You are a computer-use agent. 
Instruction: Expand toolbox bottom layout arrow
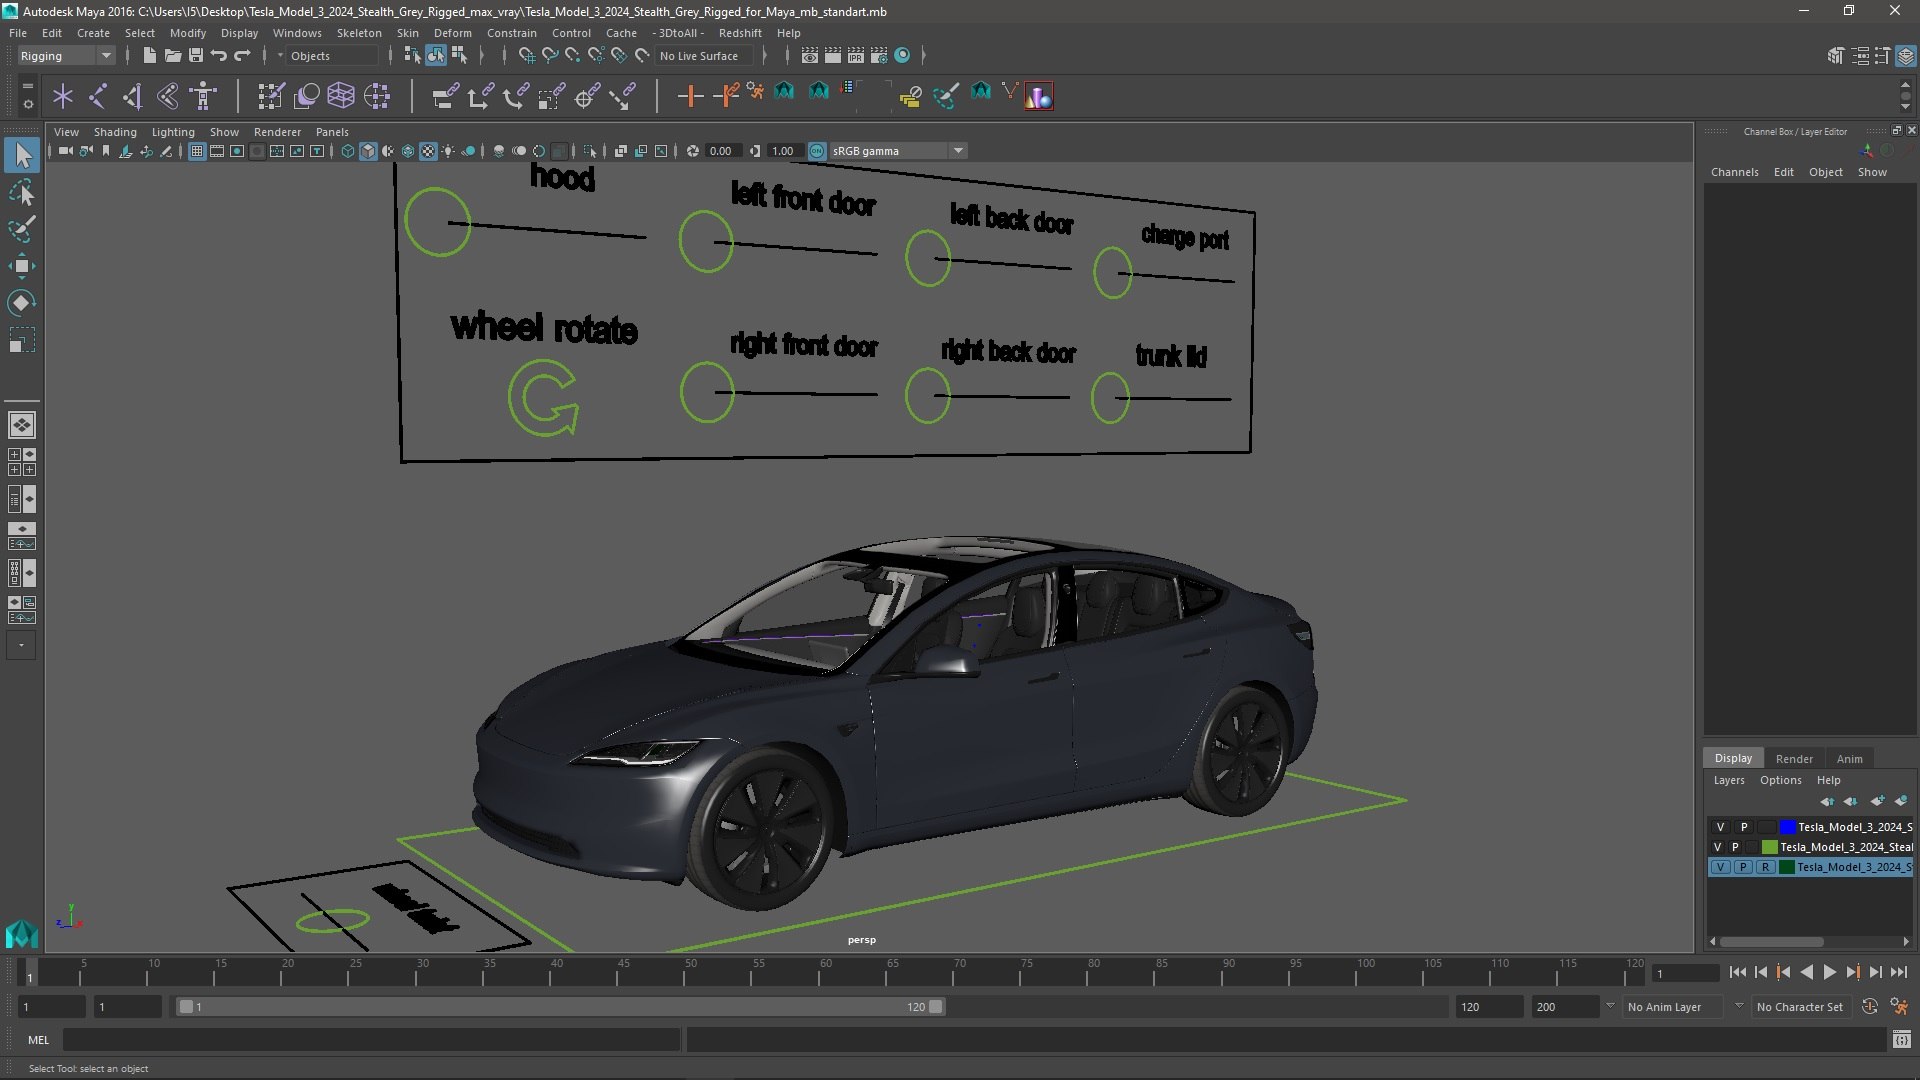21,645
